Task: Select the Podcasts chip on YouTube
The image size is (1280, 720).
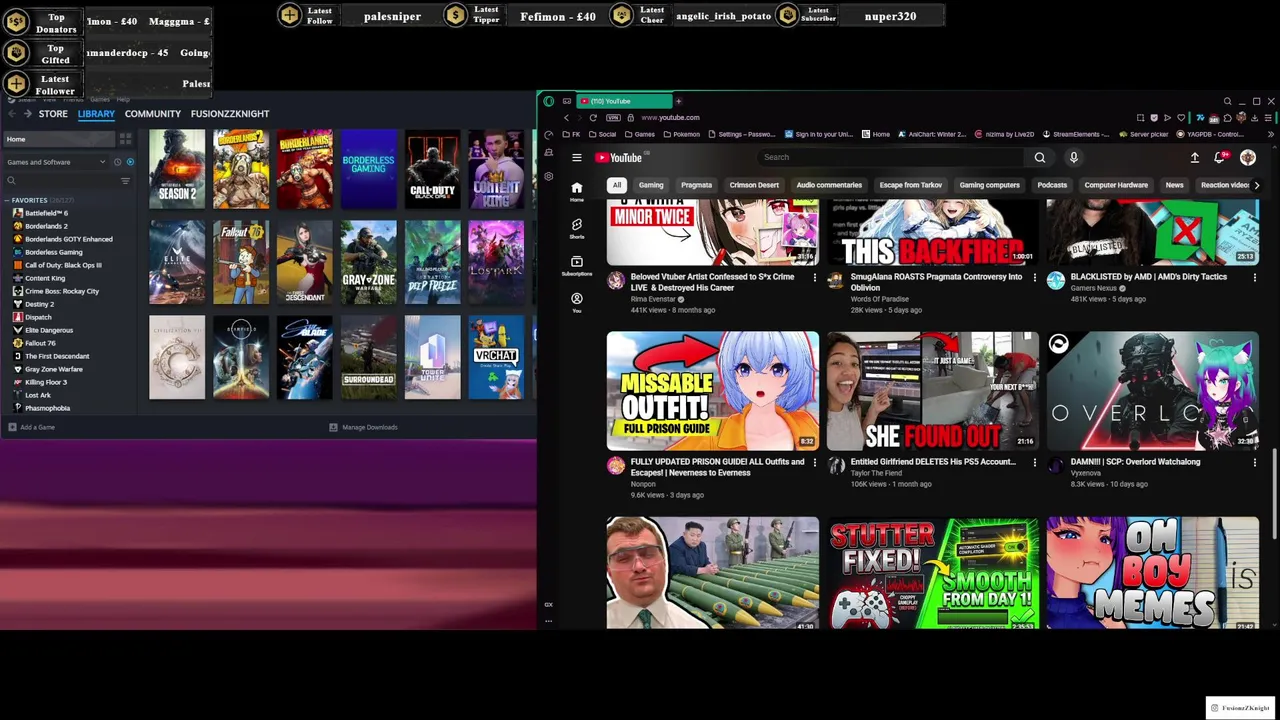Action: [1052, 185]
